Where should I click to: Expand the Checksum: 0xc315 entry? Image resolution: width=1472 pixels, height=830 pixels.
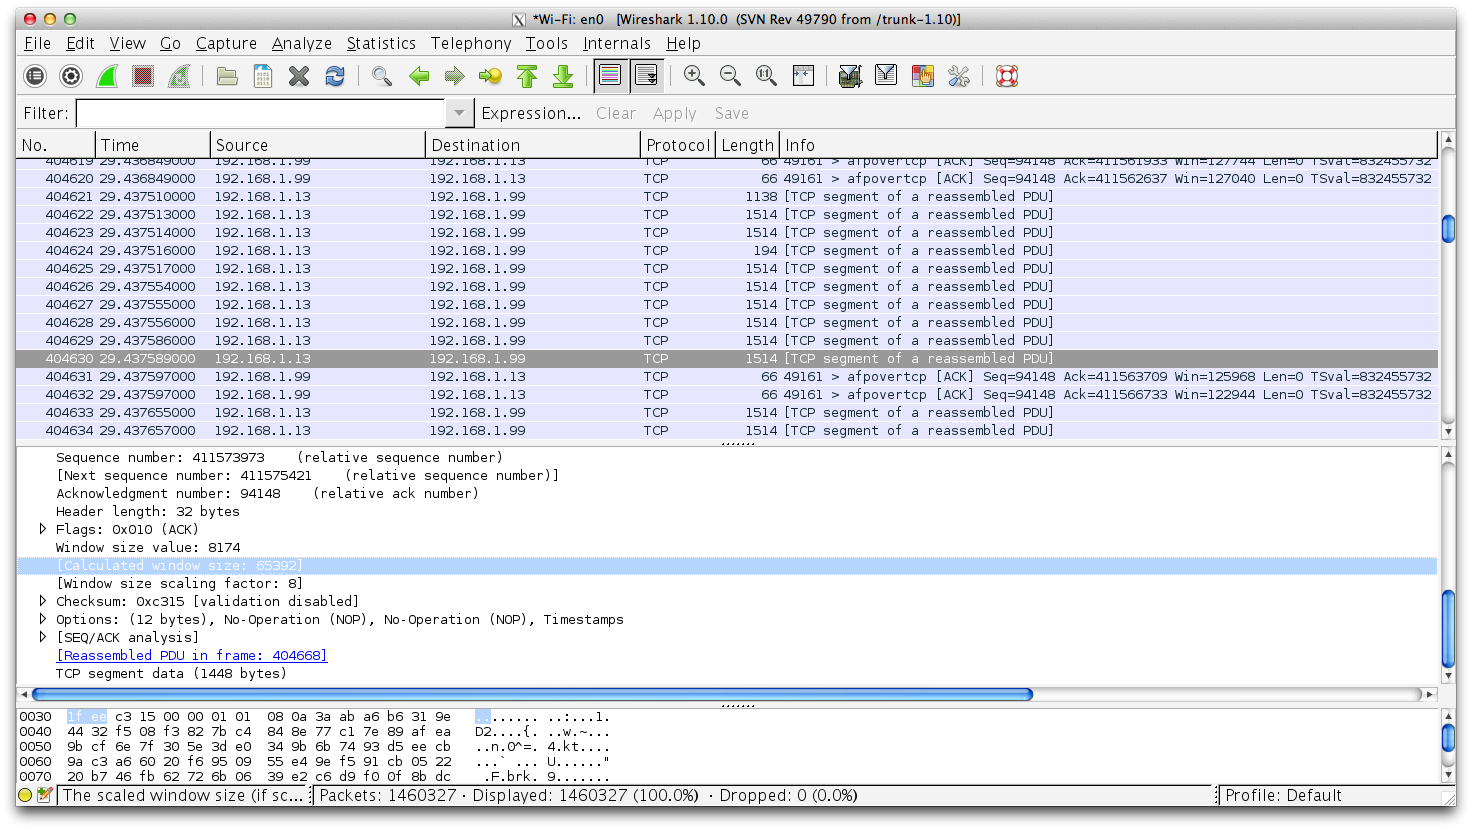(42, 601)
